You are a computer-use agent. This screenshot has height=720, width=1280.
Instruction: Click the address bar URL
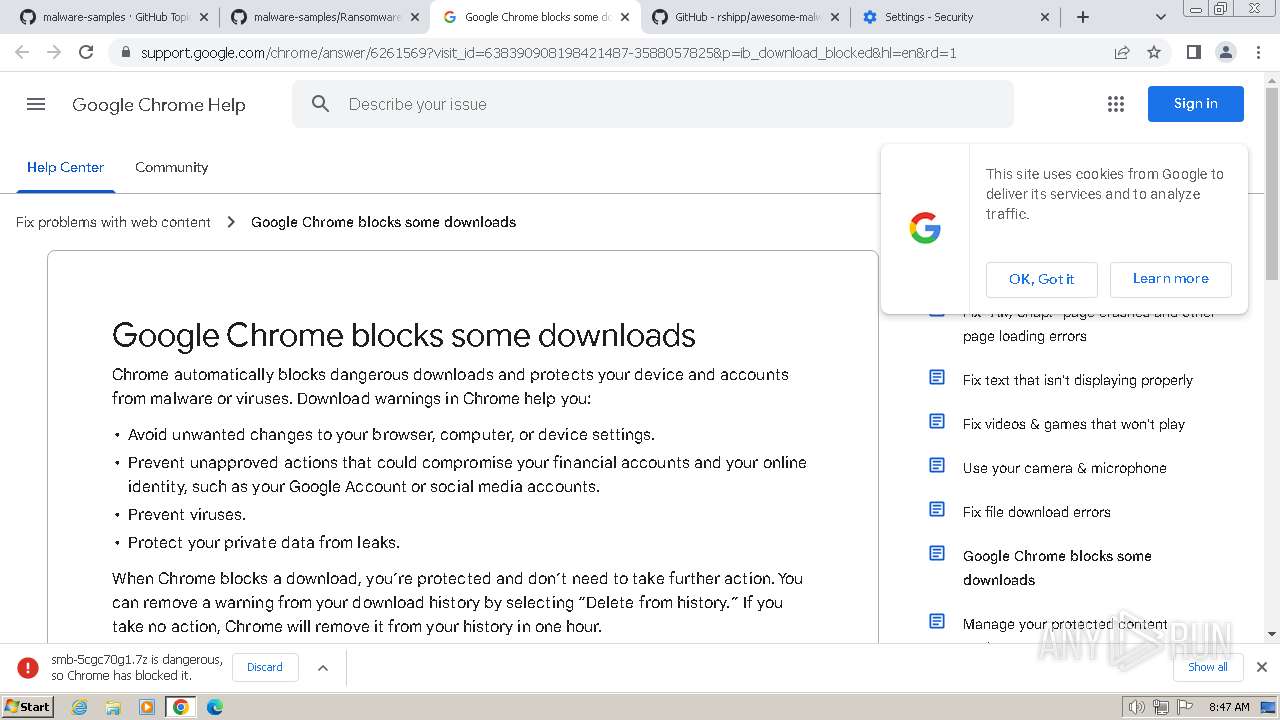point(548,52)
